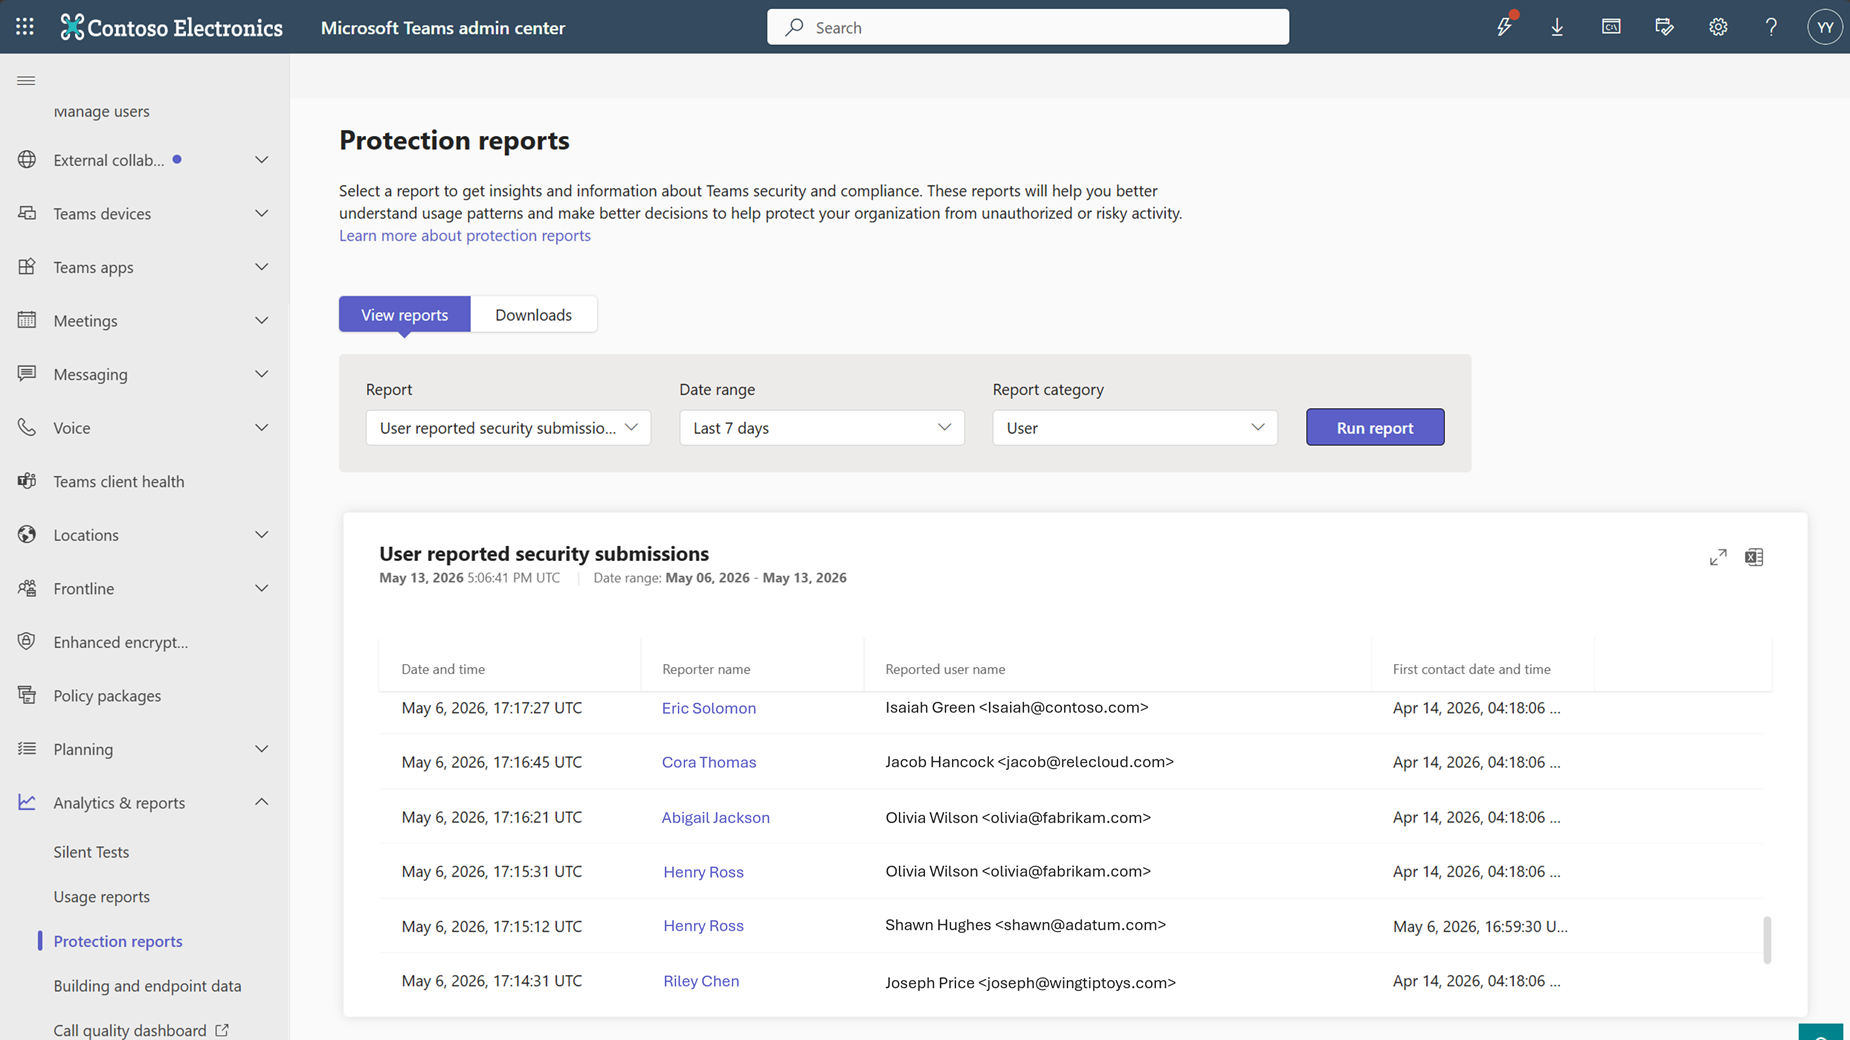Screen dimensions: 1850x1040
Task: Click the Messaging chat icon
Action: click(x=27, y=374)
